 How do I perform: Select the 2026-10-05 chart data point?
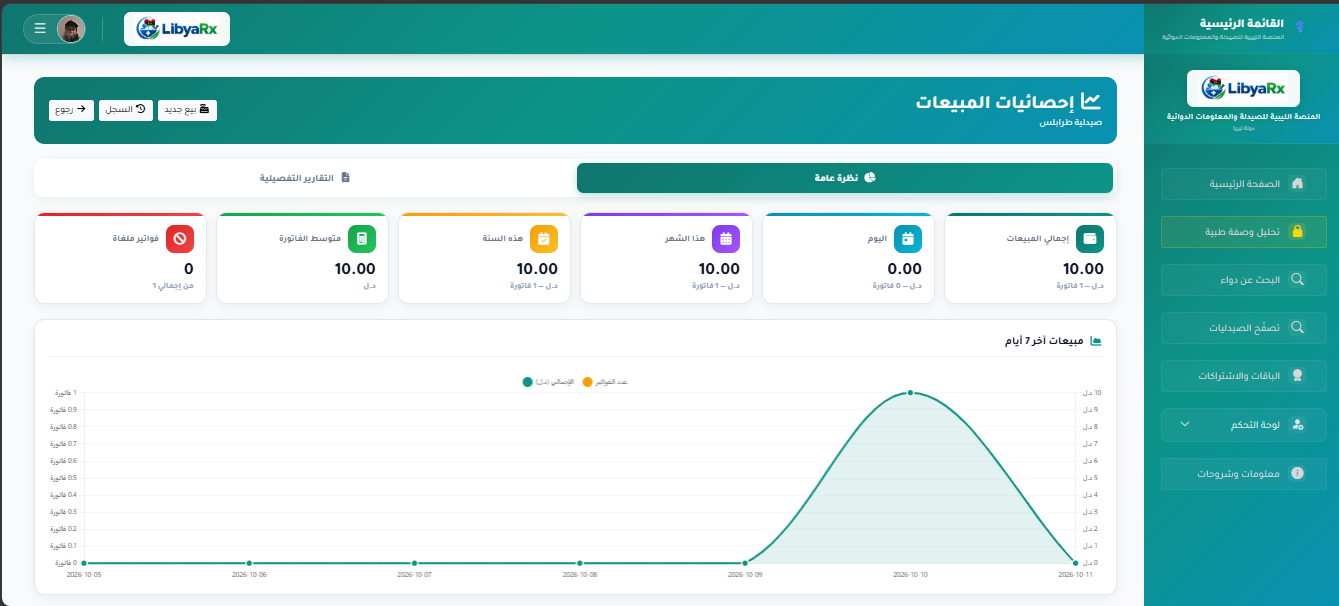click(84, 563)
